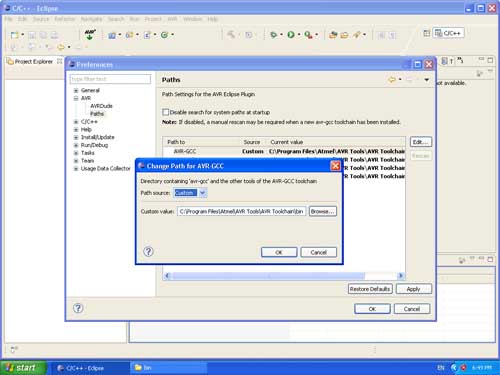The height and width of the screenshot is (375, 500).
Task: Click Cancel in Change Path for AVR-GCC dialog
Action: (x=318, y=252)
